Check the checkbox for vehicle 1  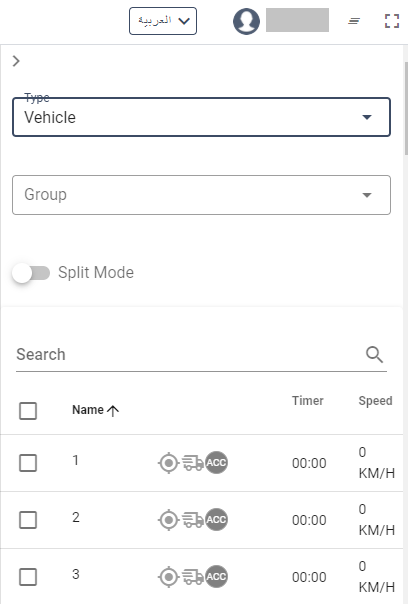pos(28,463)
